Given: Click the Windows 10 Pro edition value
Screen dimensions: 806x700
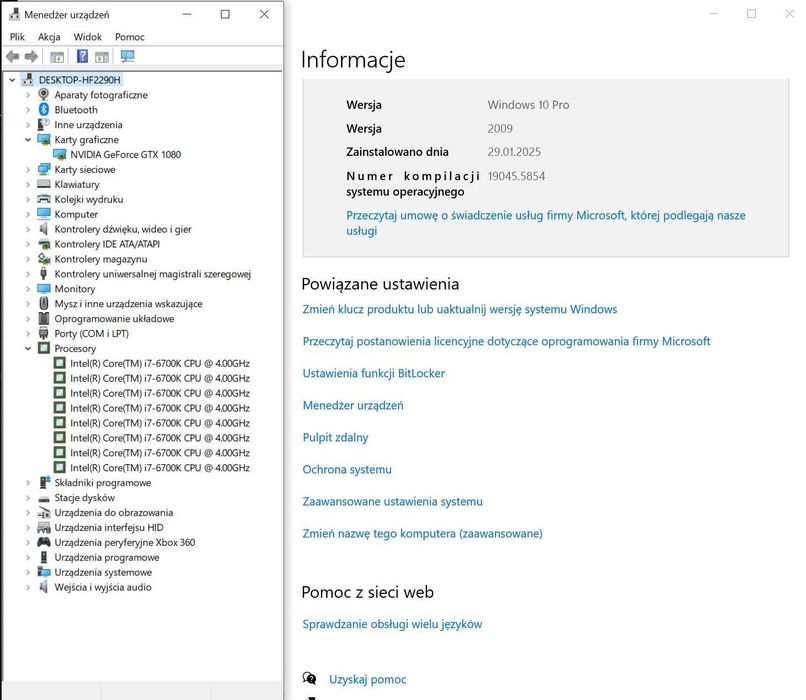Looking at the screenshot, I should 528,104.
